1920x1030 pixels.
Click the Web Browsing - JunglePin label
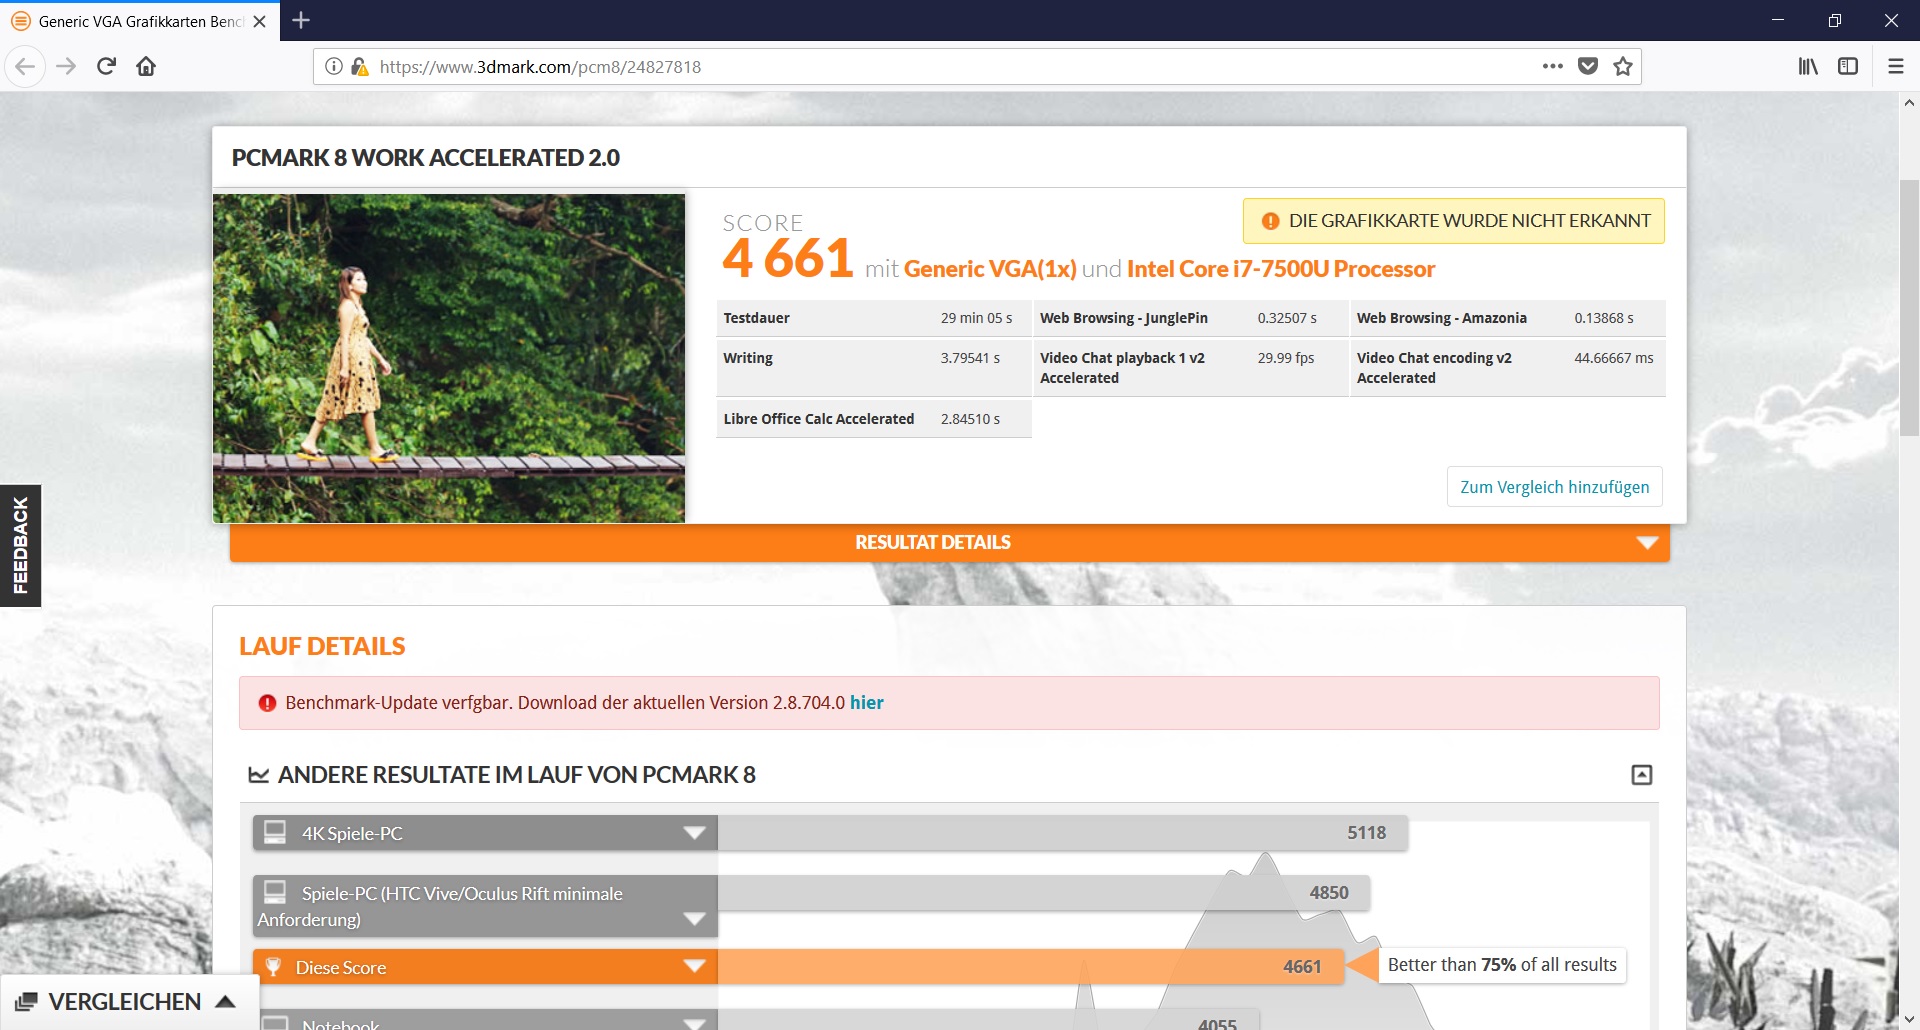click(1124, 318)
